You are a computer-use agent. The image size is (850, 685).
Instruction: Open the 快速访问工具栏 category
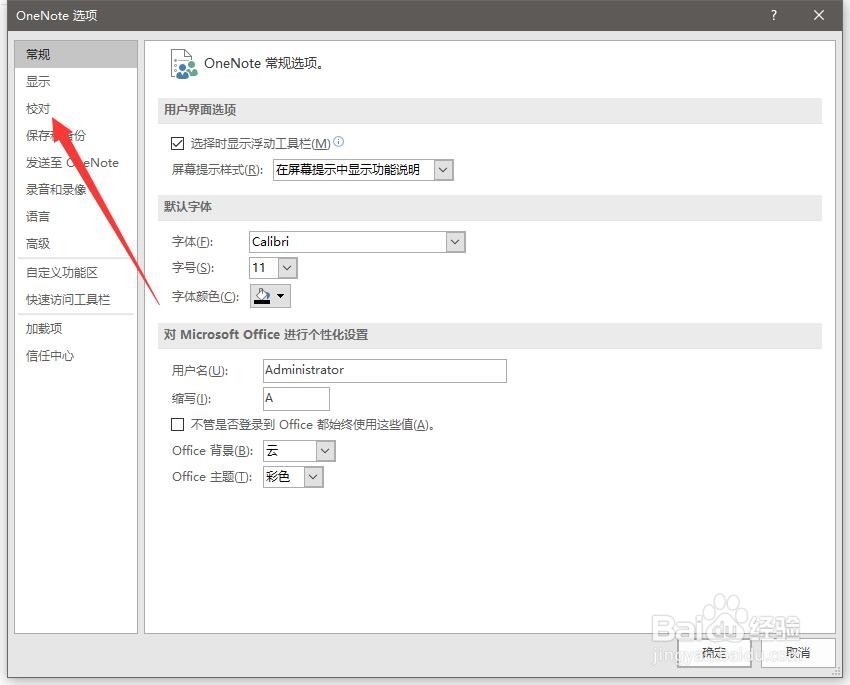point(76,299)
